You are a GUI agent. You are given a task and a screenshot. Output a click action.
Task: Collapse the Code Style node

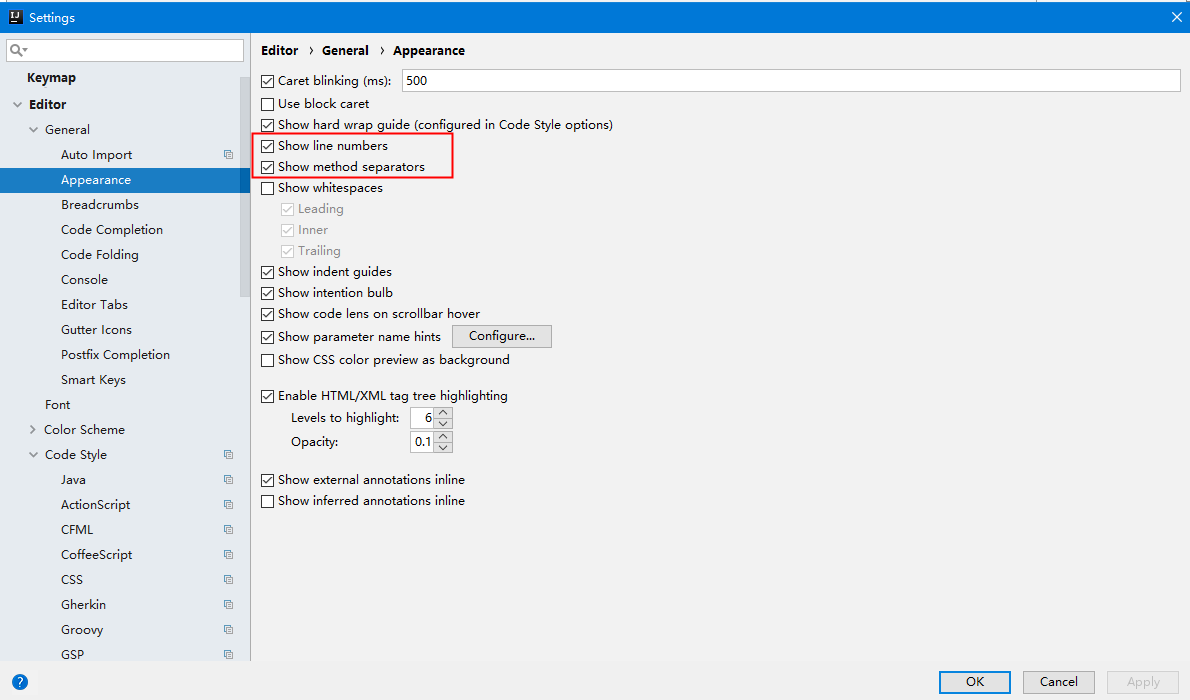point(33,455)
